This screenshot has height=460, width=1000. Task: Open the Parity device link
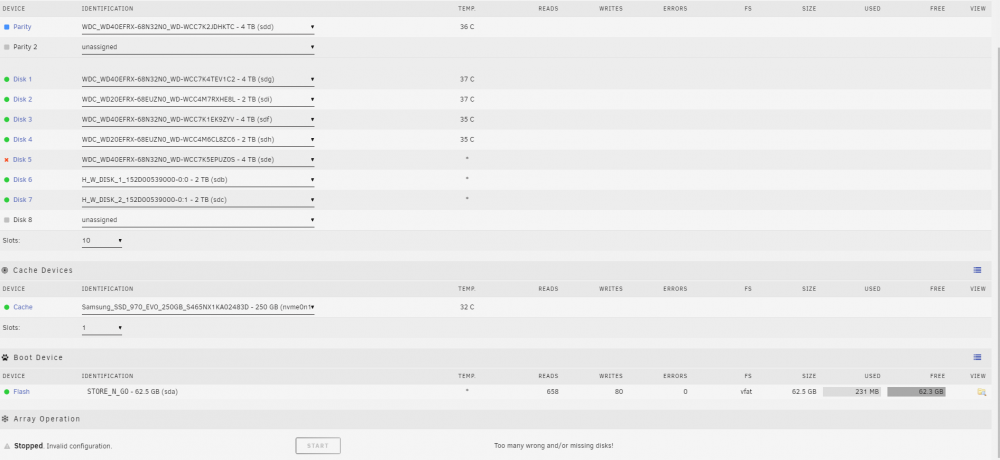(22, 27)
